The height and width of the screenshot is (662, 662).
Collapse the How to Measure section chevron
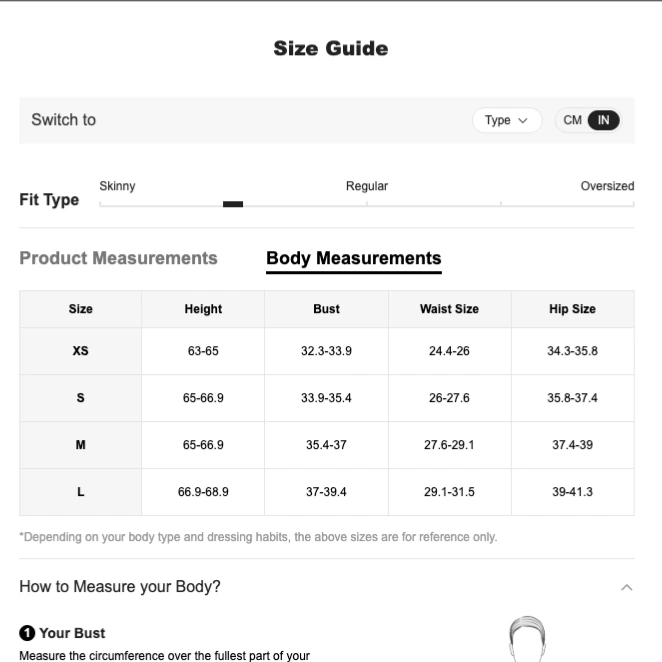pos(627,587)
